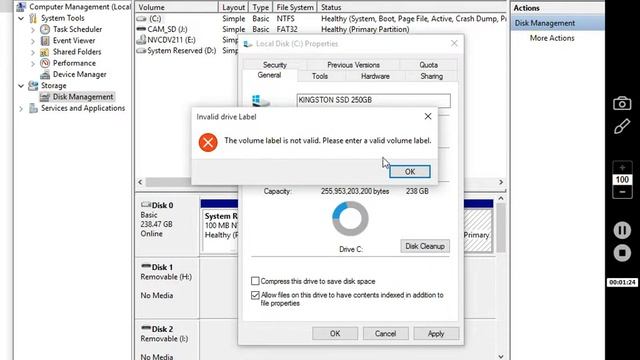Switch to the Hardware tab
This screenshot has height=360, width=640.
click(375, 76)
